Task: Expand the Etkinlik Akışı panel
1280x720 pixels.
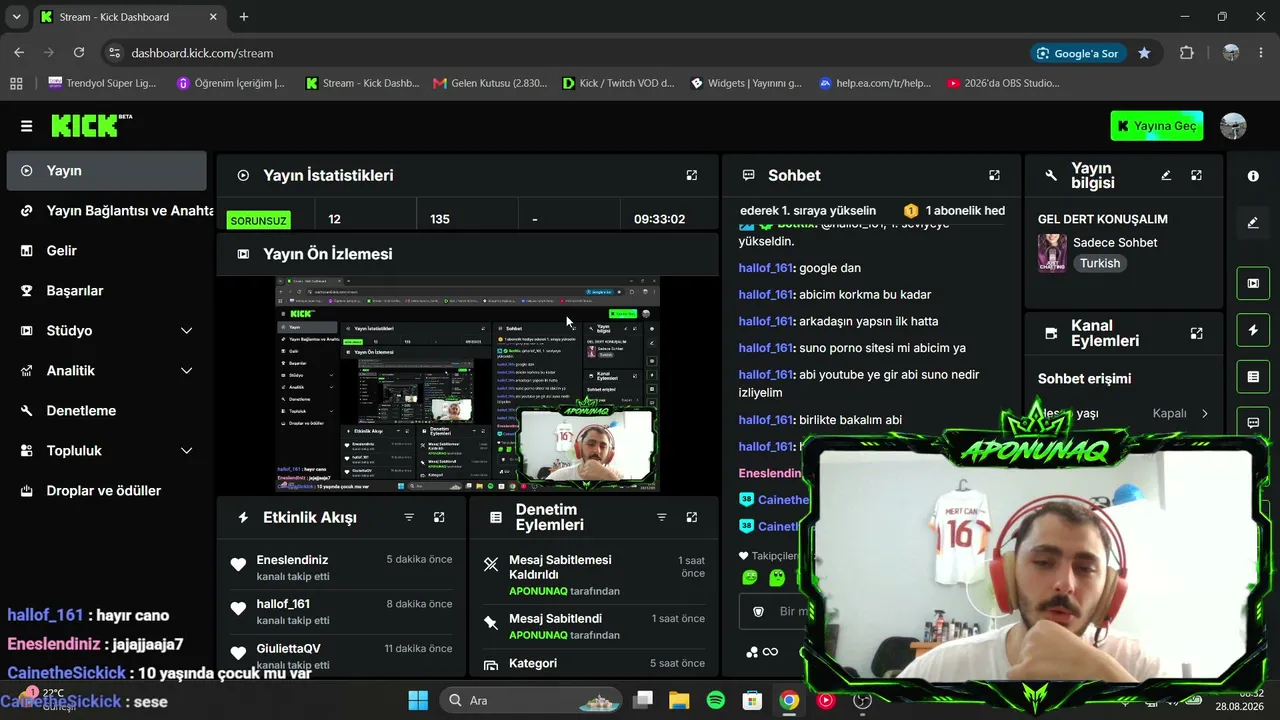Action: [x=439, y=517]
